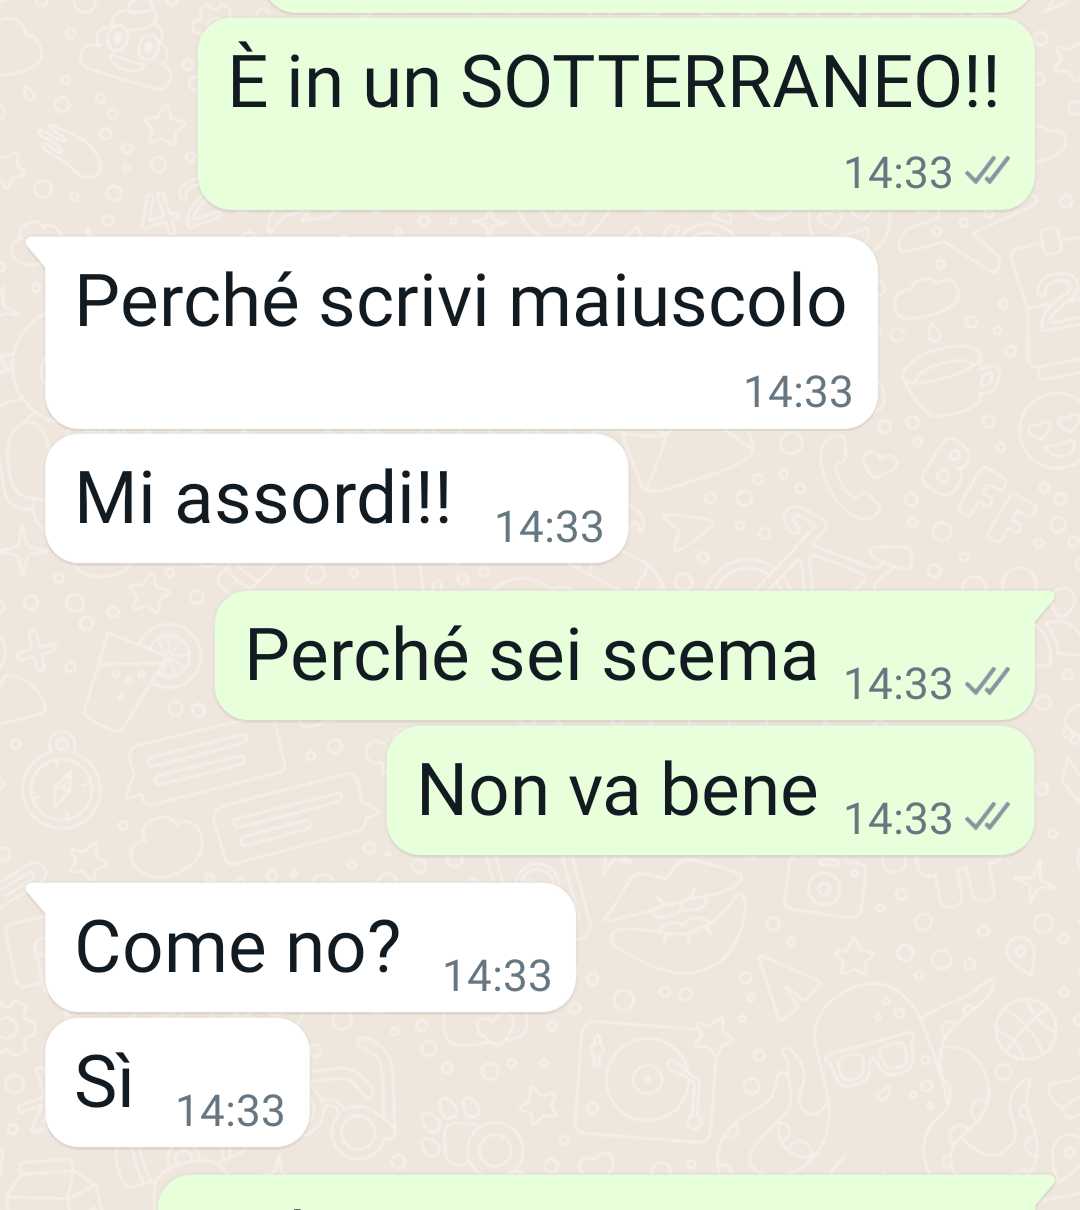Tap the 'Sì' message bubble
The width and height of the screenshot is (1080, 1210).
pyautogui.click(x=177, y=1083)
